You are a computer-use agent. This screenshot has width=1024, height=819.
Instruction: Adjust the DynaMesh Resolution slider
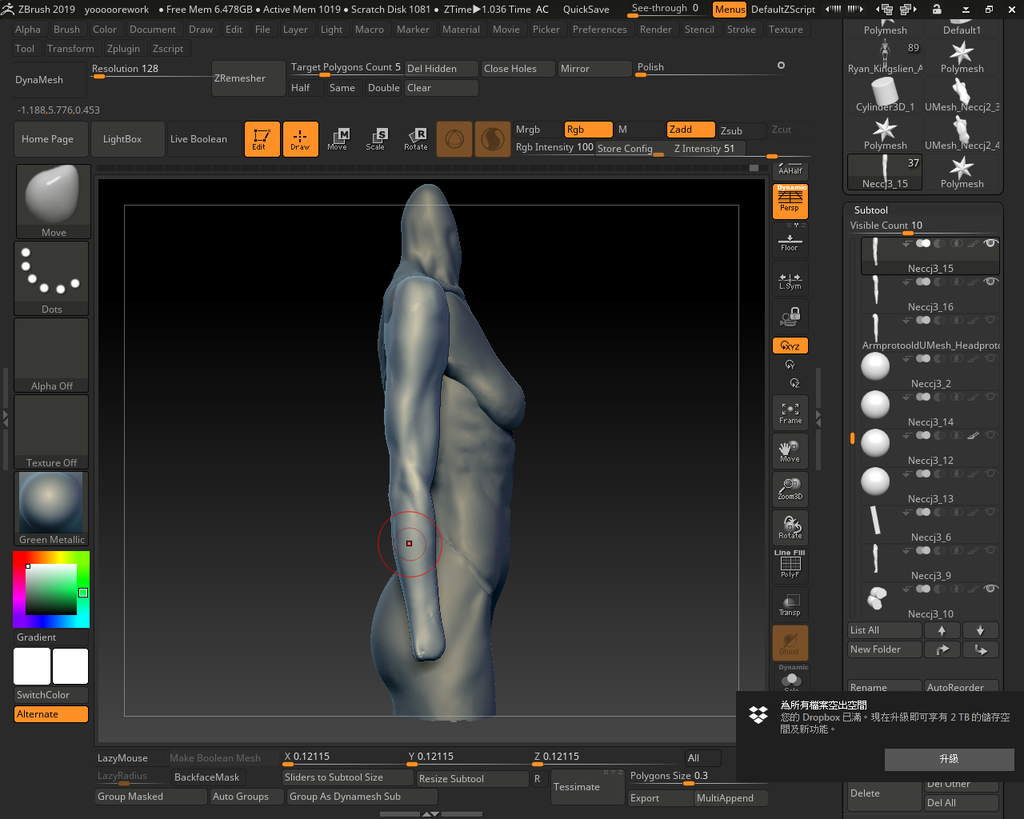(x=150, y=70)
